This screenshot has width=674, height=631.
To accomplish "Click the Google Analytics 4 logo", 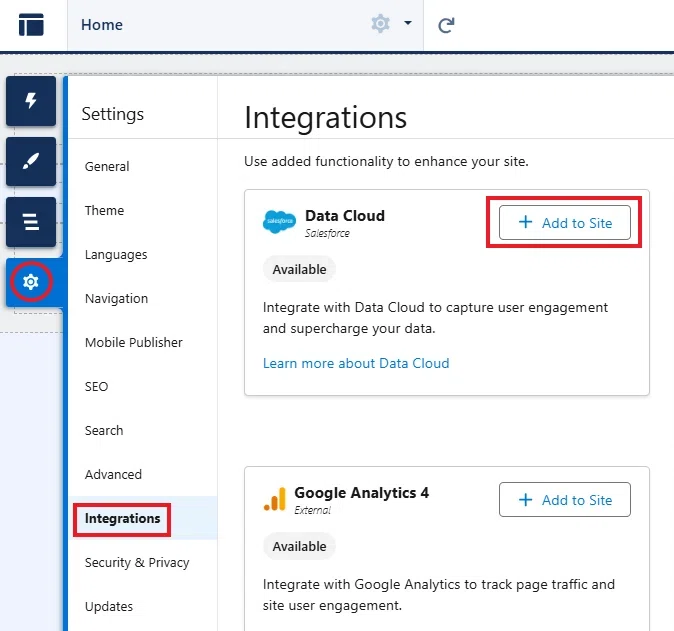I will click(x=275, y=499).
